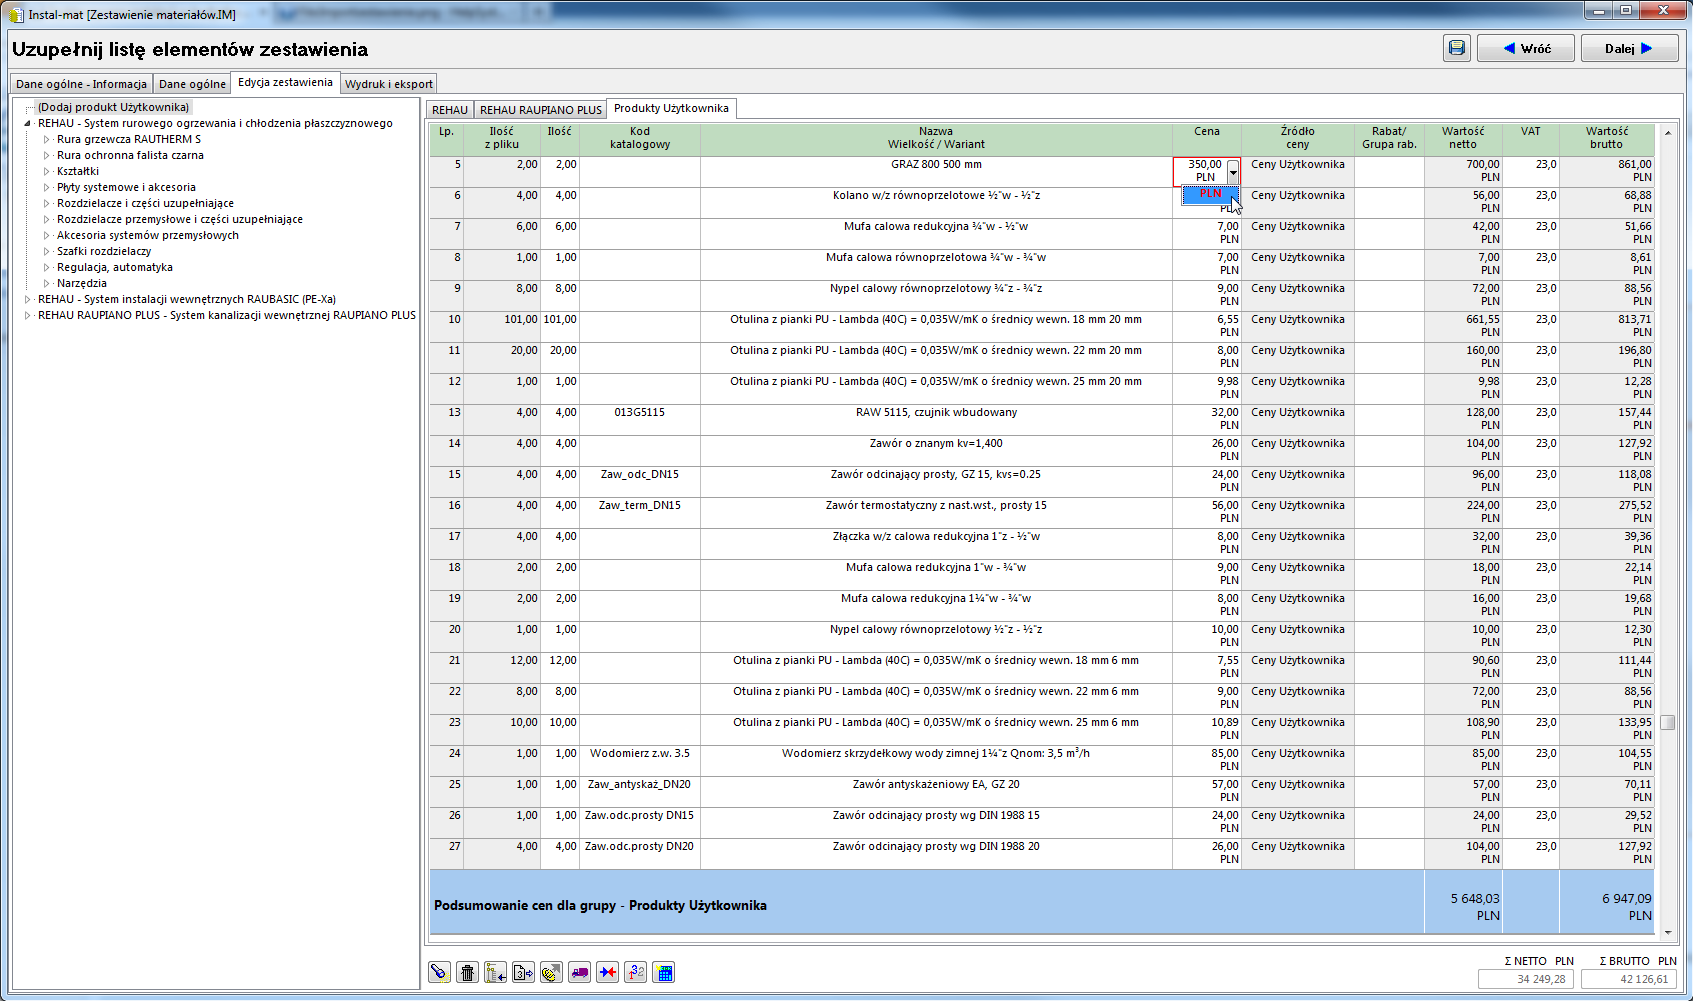The height and width of the screenshot is (1001, 1693).
Task: Click the floppy disk save icon
Action: click(x=1457, y=48)
